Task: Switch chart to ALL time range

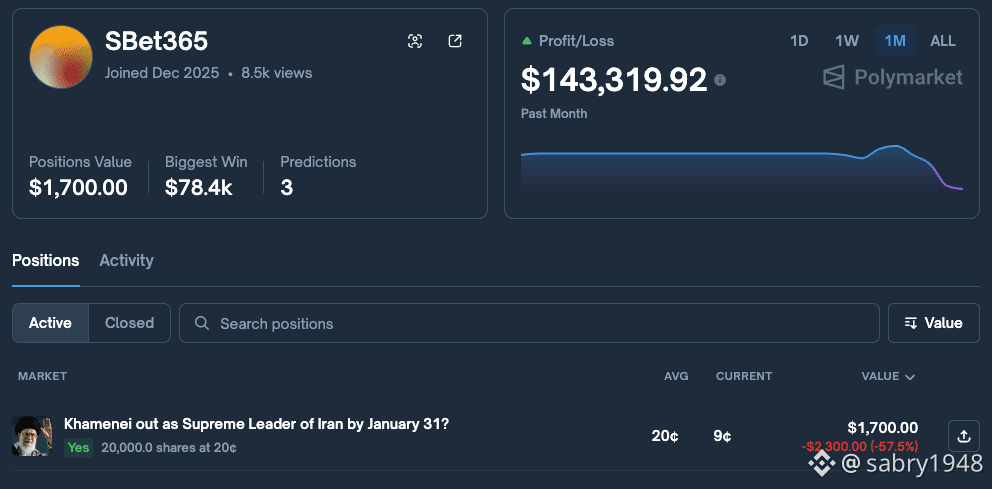Action: tap(942, 41)
